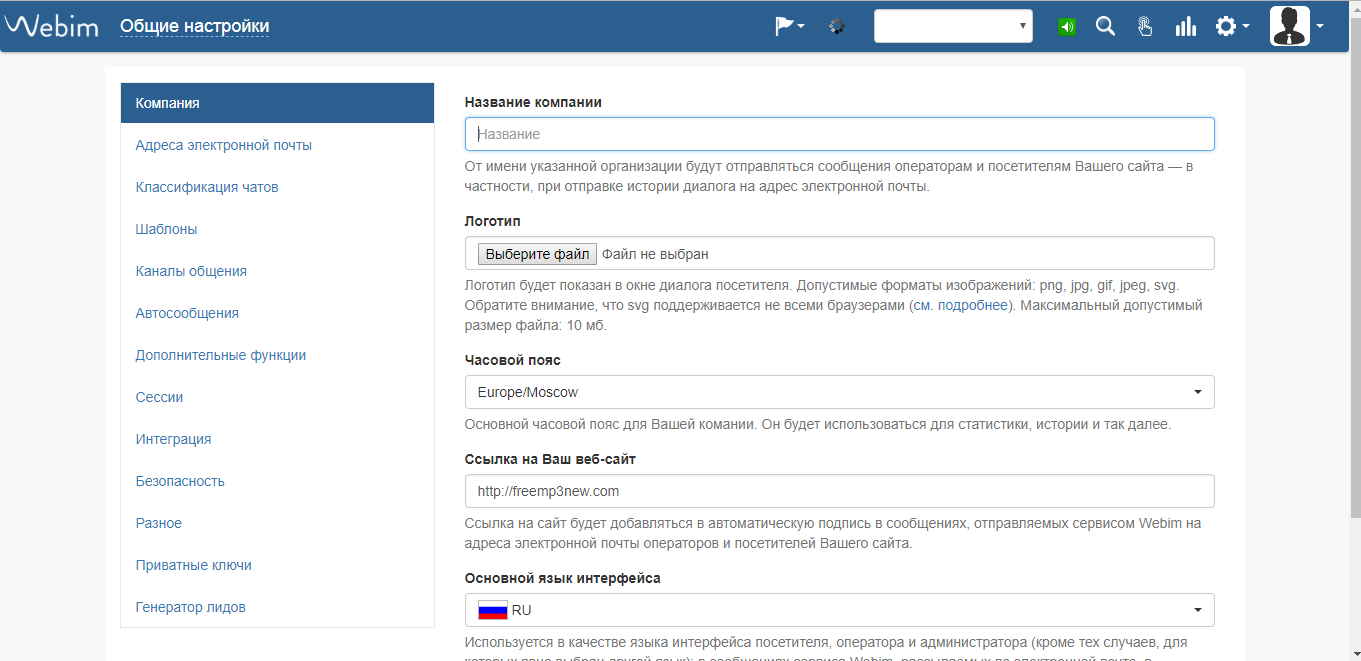The width and height of the screenshot is (1361, 661).
Task: Open statistics via the bar chart icon
Action: tap(1185, 26)
